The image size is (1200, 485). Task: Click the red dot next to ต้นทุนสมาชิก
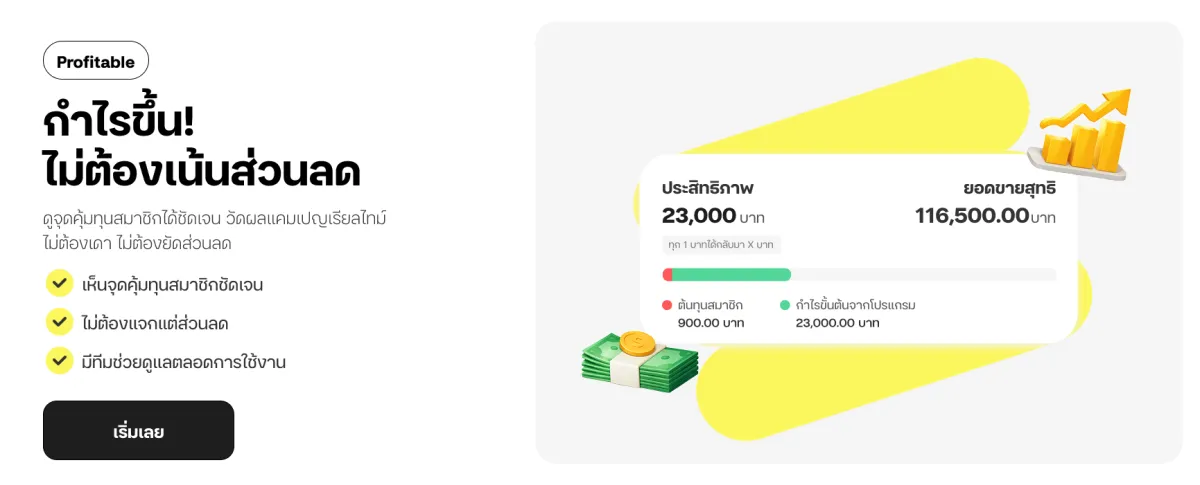click(x=667, y=305)
